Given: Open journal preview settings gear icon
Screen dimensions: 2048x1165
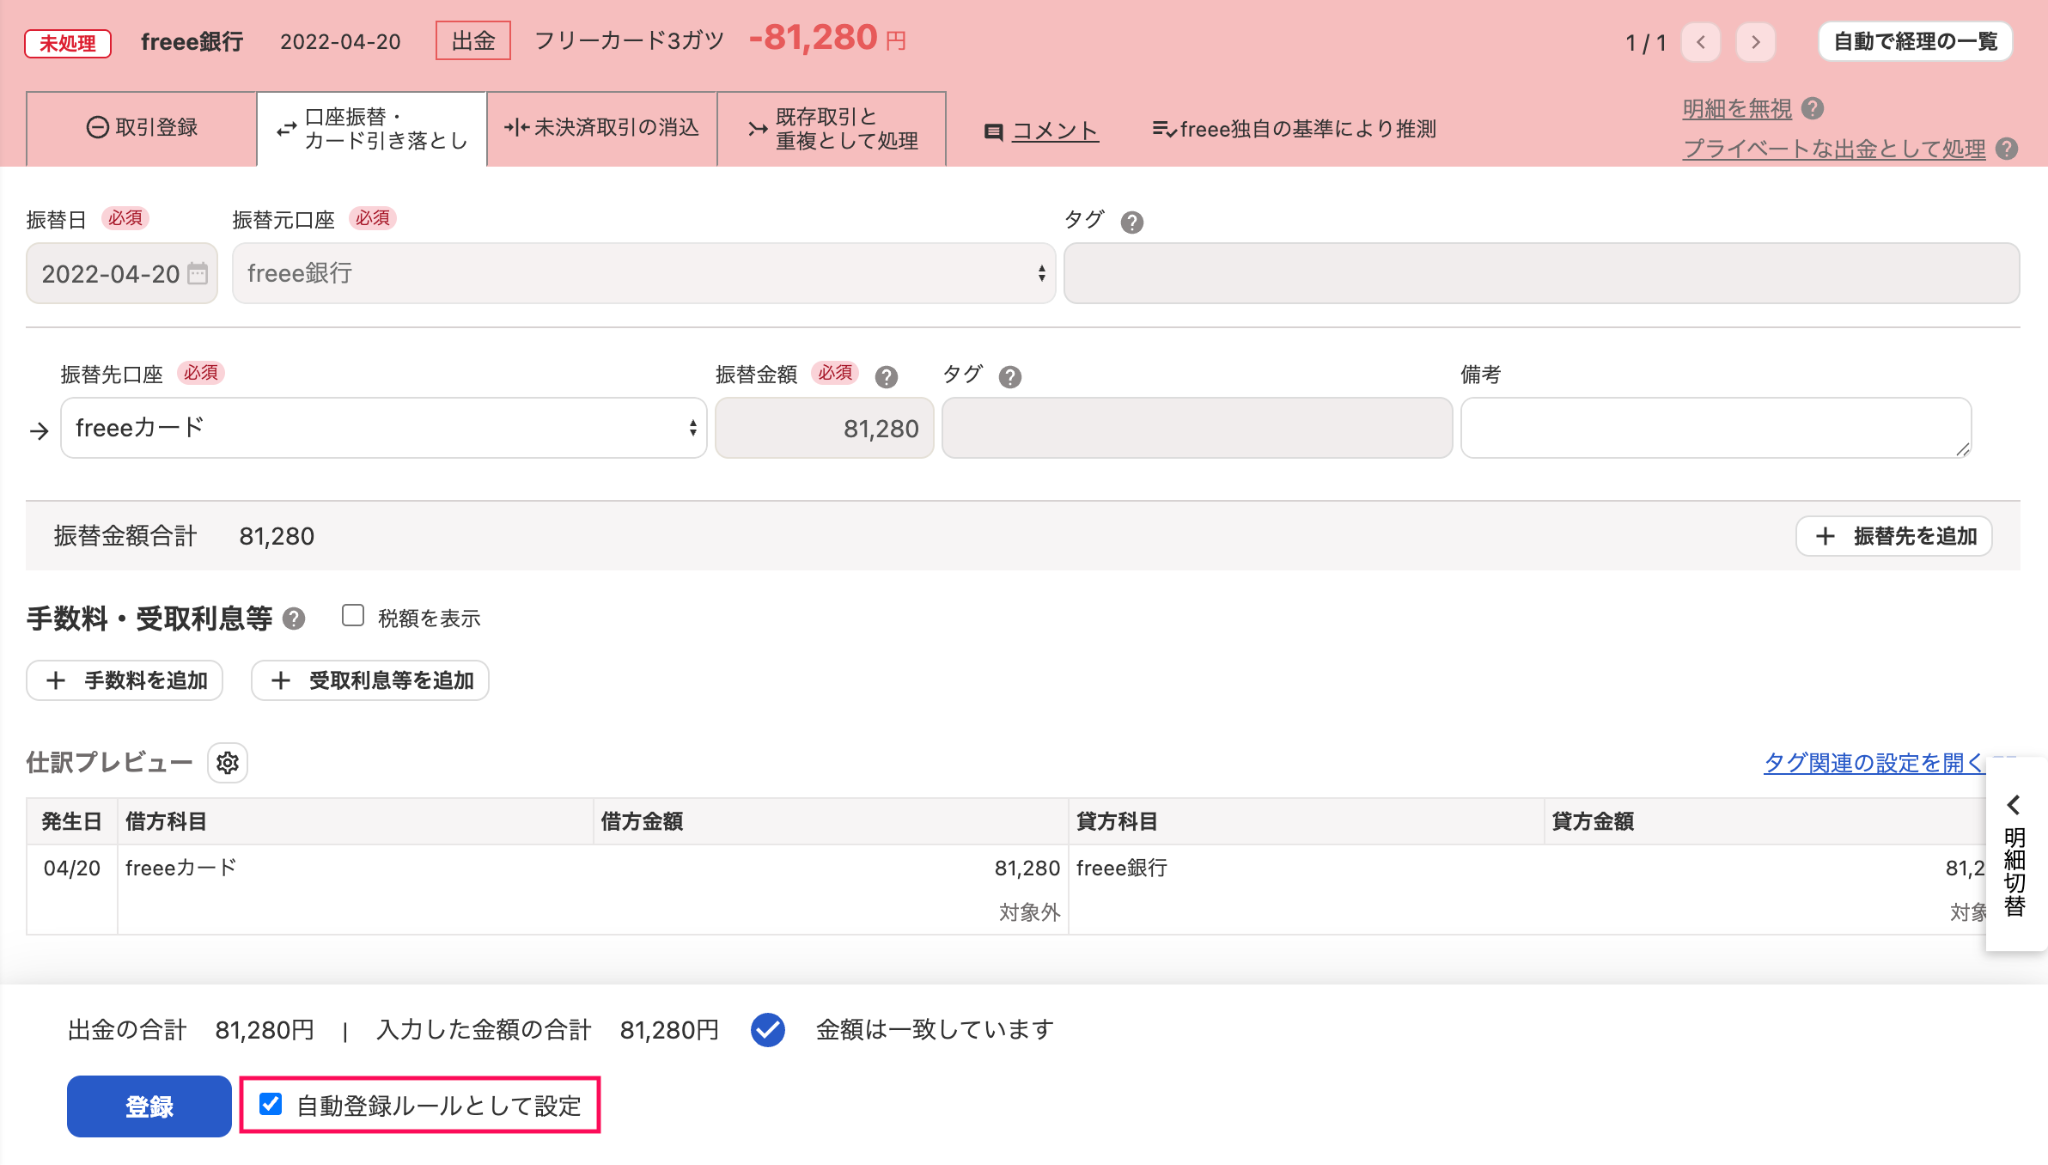Looking at the screenshot, I should point(228,763).
